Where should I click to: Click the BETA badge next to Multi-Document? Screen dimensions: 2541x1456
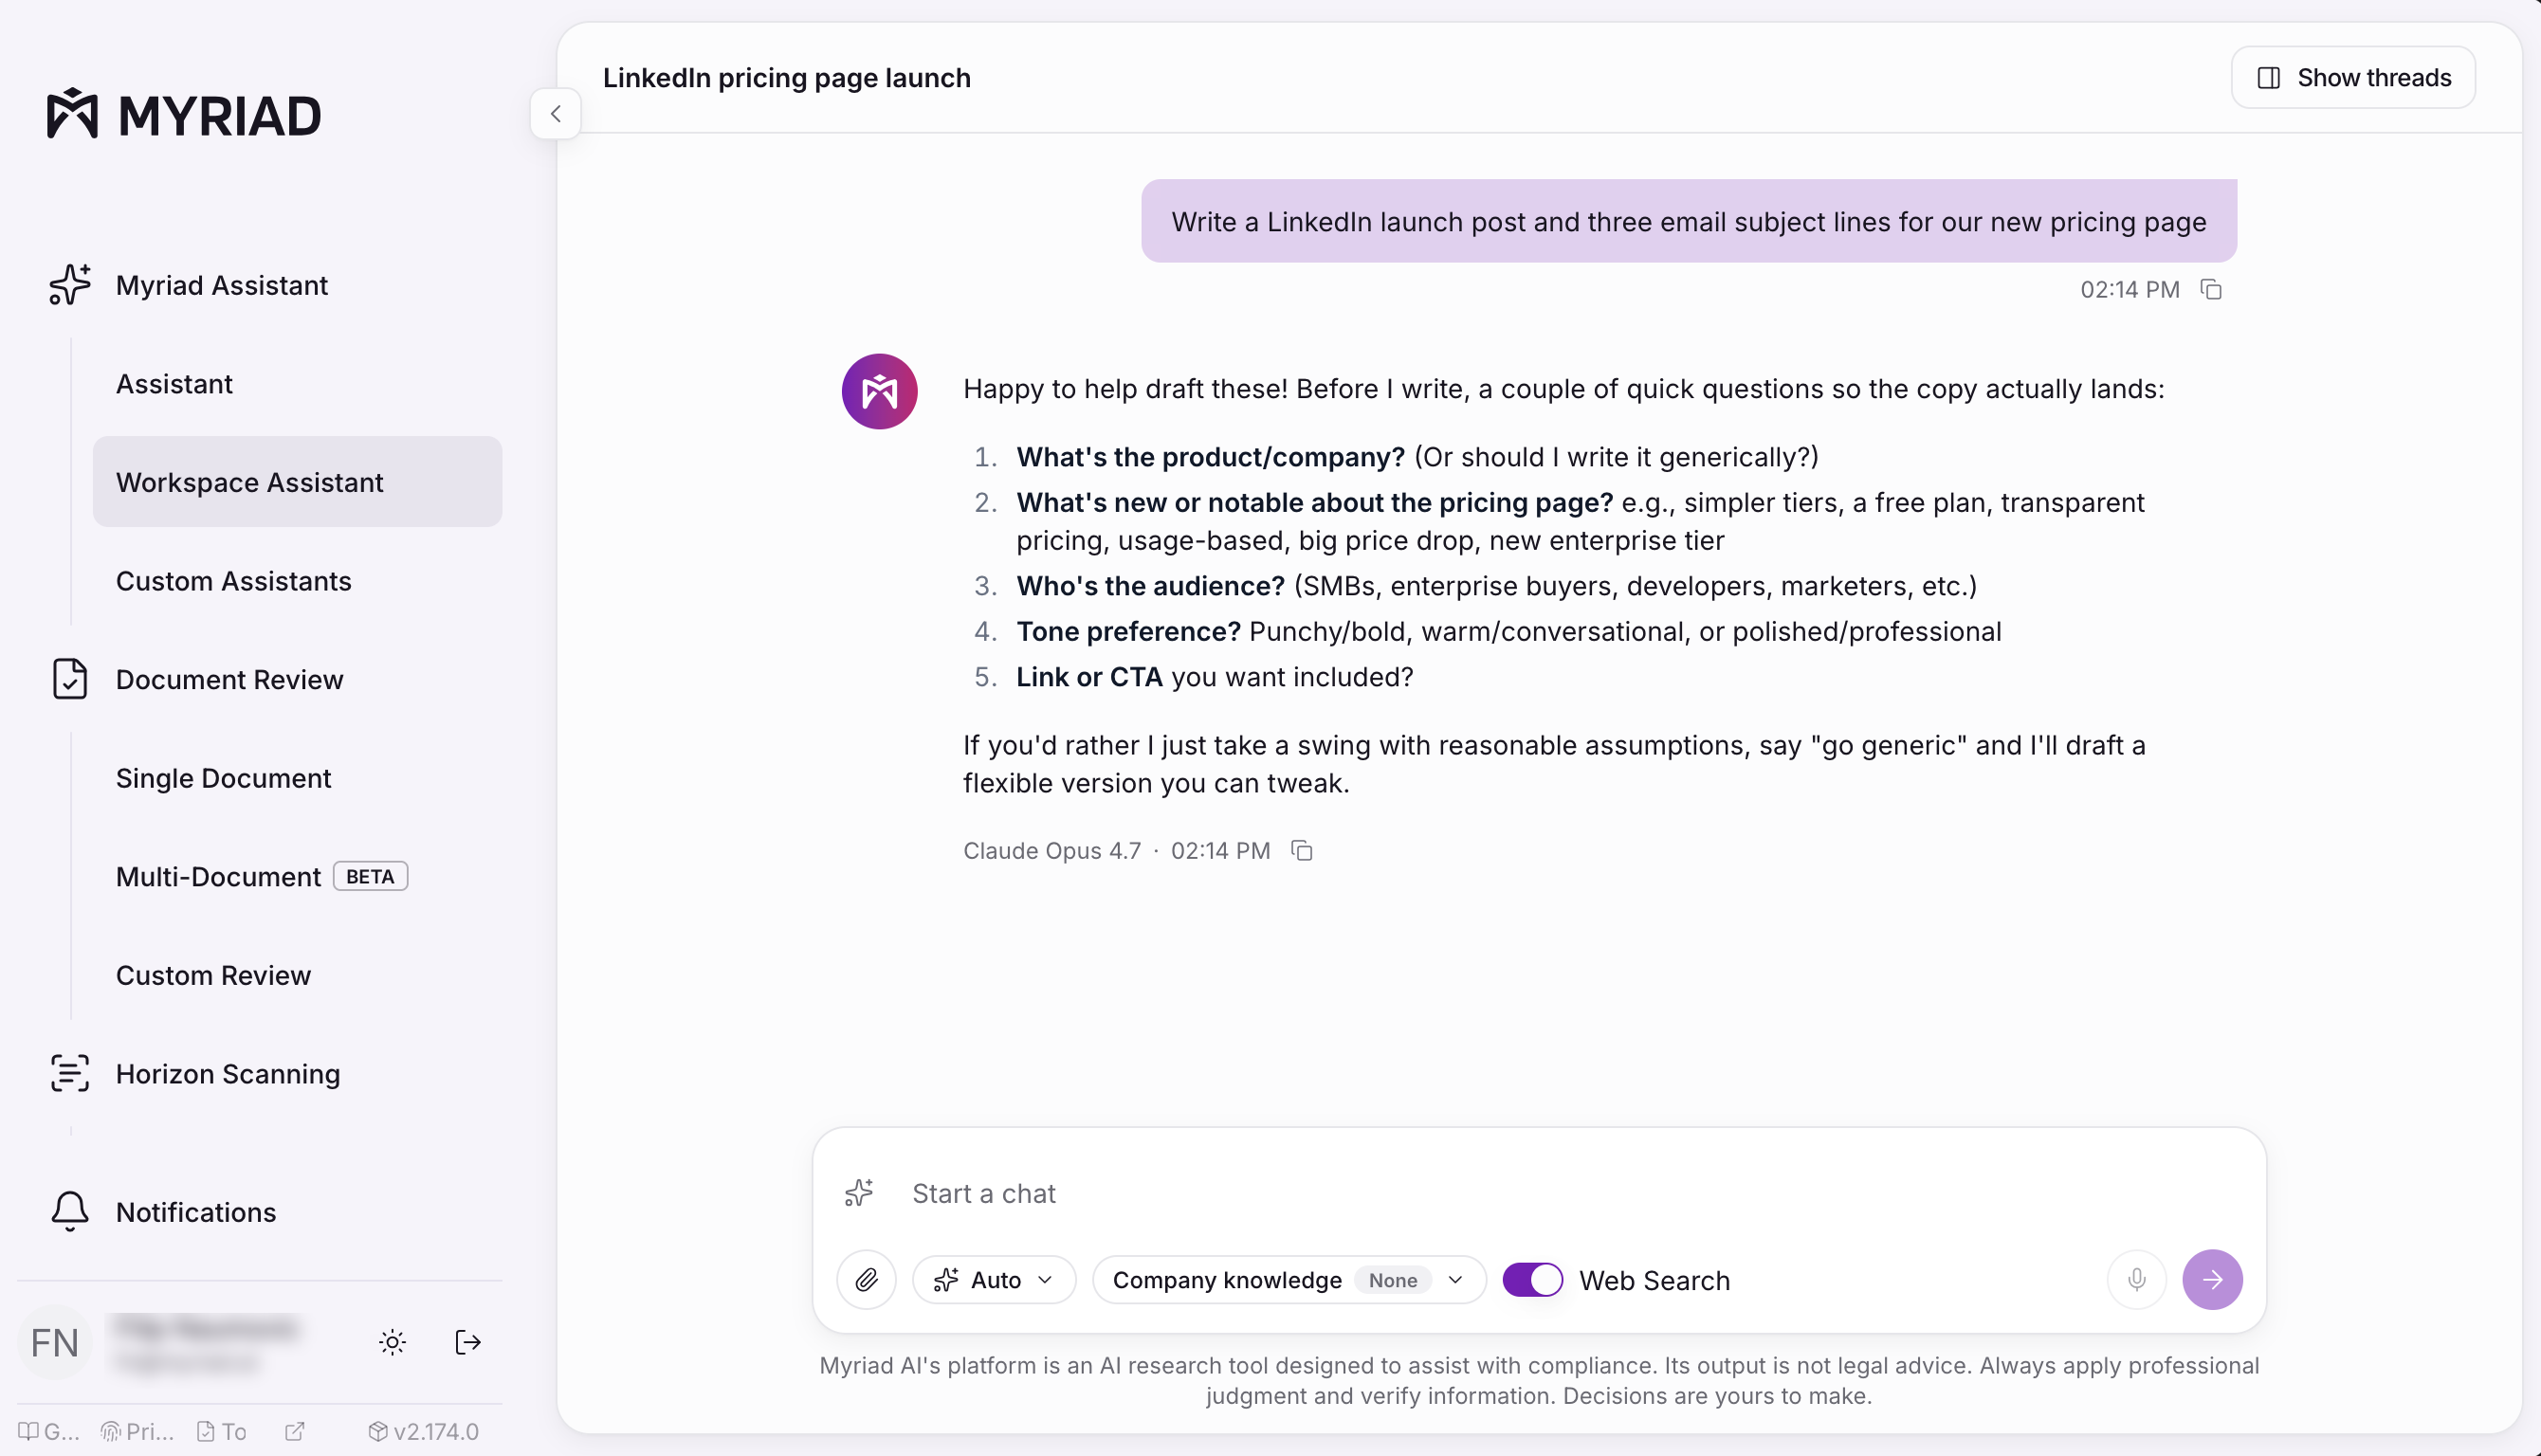[370, 876]
